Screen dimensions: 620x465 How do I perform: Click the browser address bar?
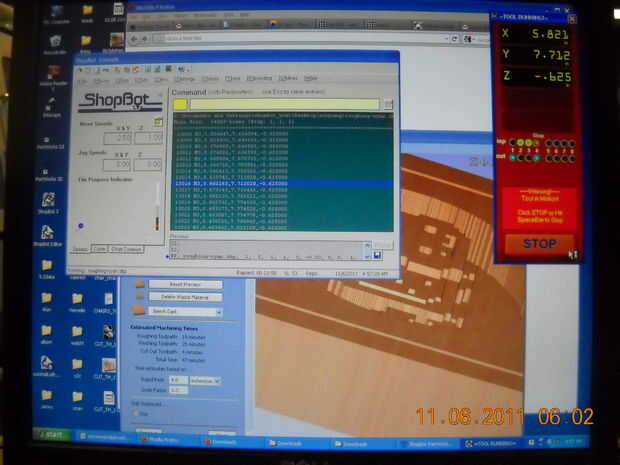(301, 38)
